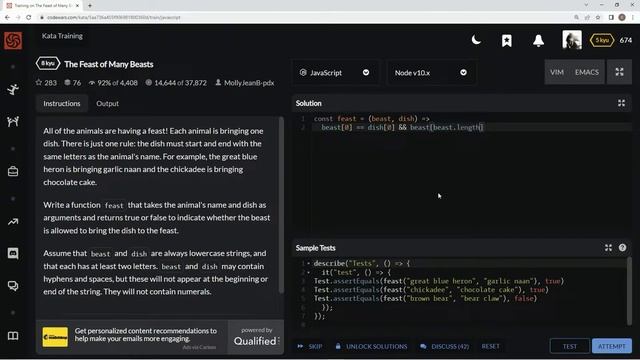The image size is (640, 360).
Task: Click Unlock Solutions
Action: [371, 346]
